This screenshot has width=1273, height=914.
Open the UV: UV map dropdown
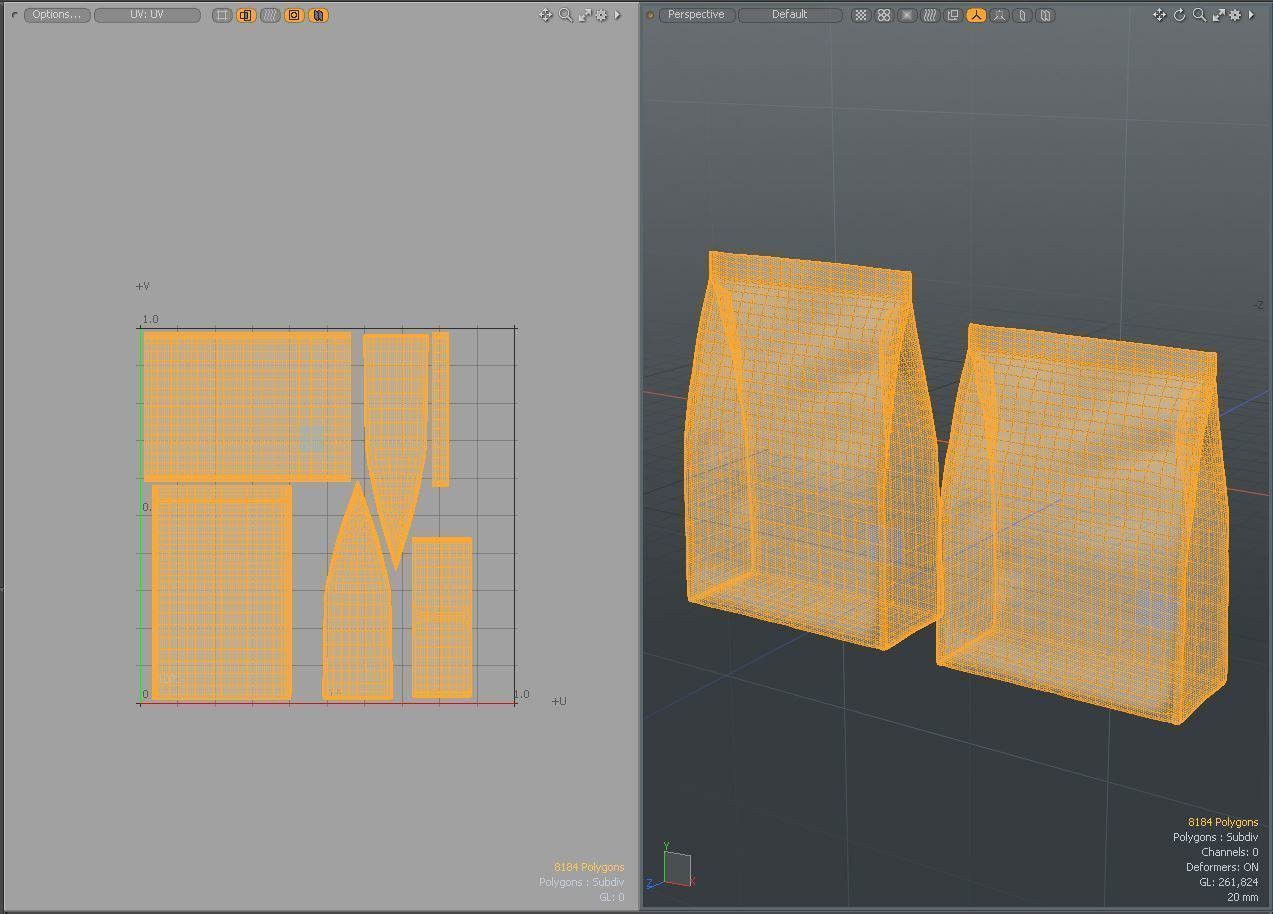click(147, 15)
